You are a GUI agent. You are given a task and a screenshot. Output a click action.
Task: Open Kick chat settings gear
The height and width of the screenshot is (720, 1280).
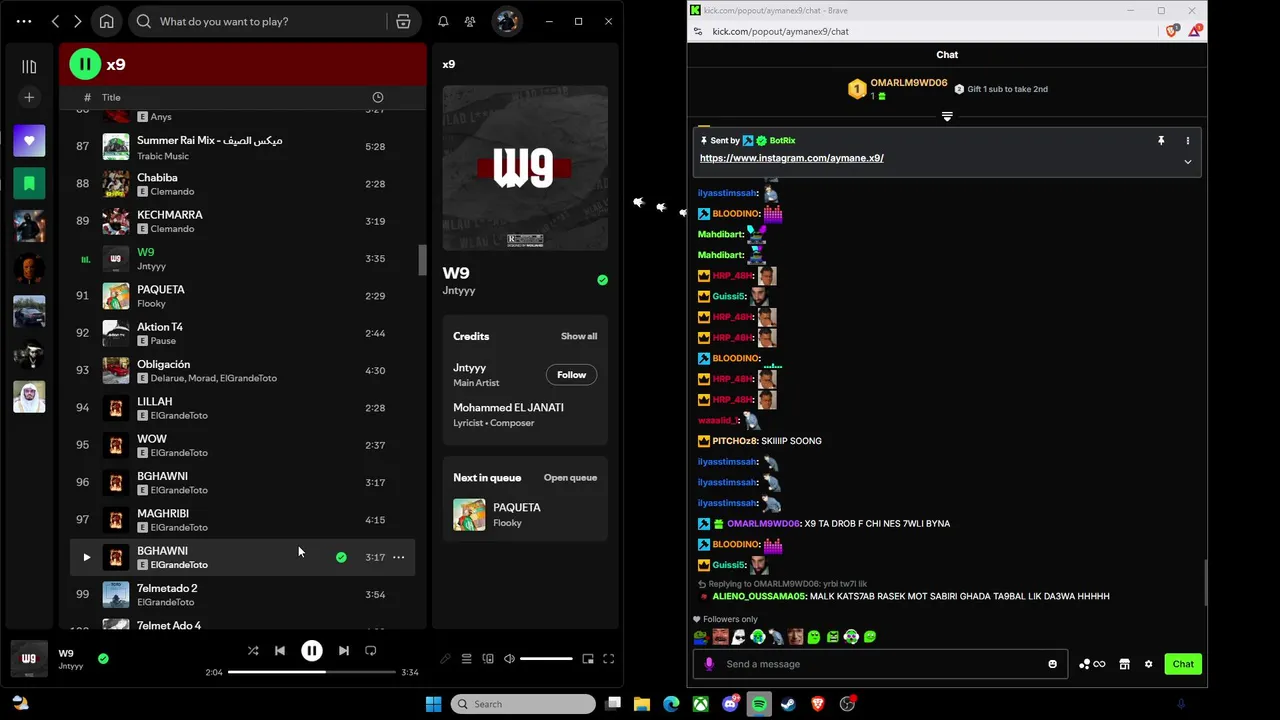[x=1148, y=664]
